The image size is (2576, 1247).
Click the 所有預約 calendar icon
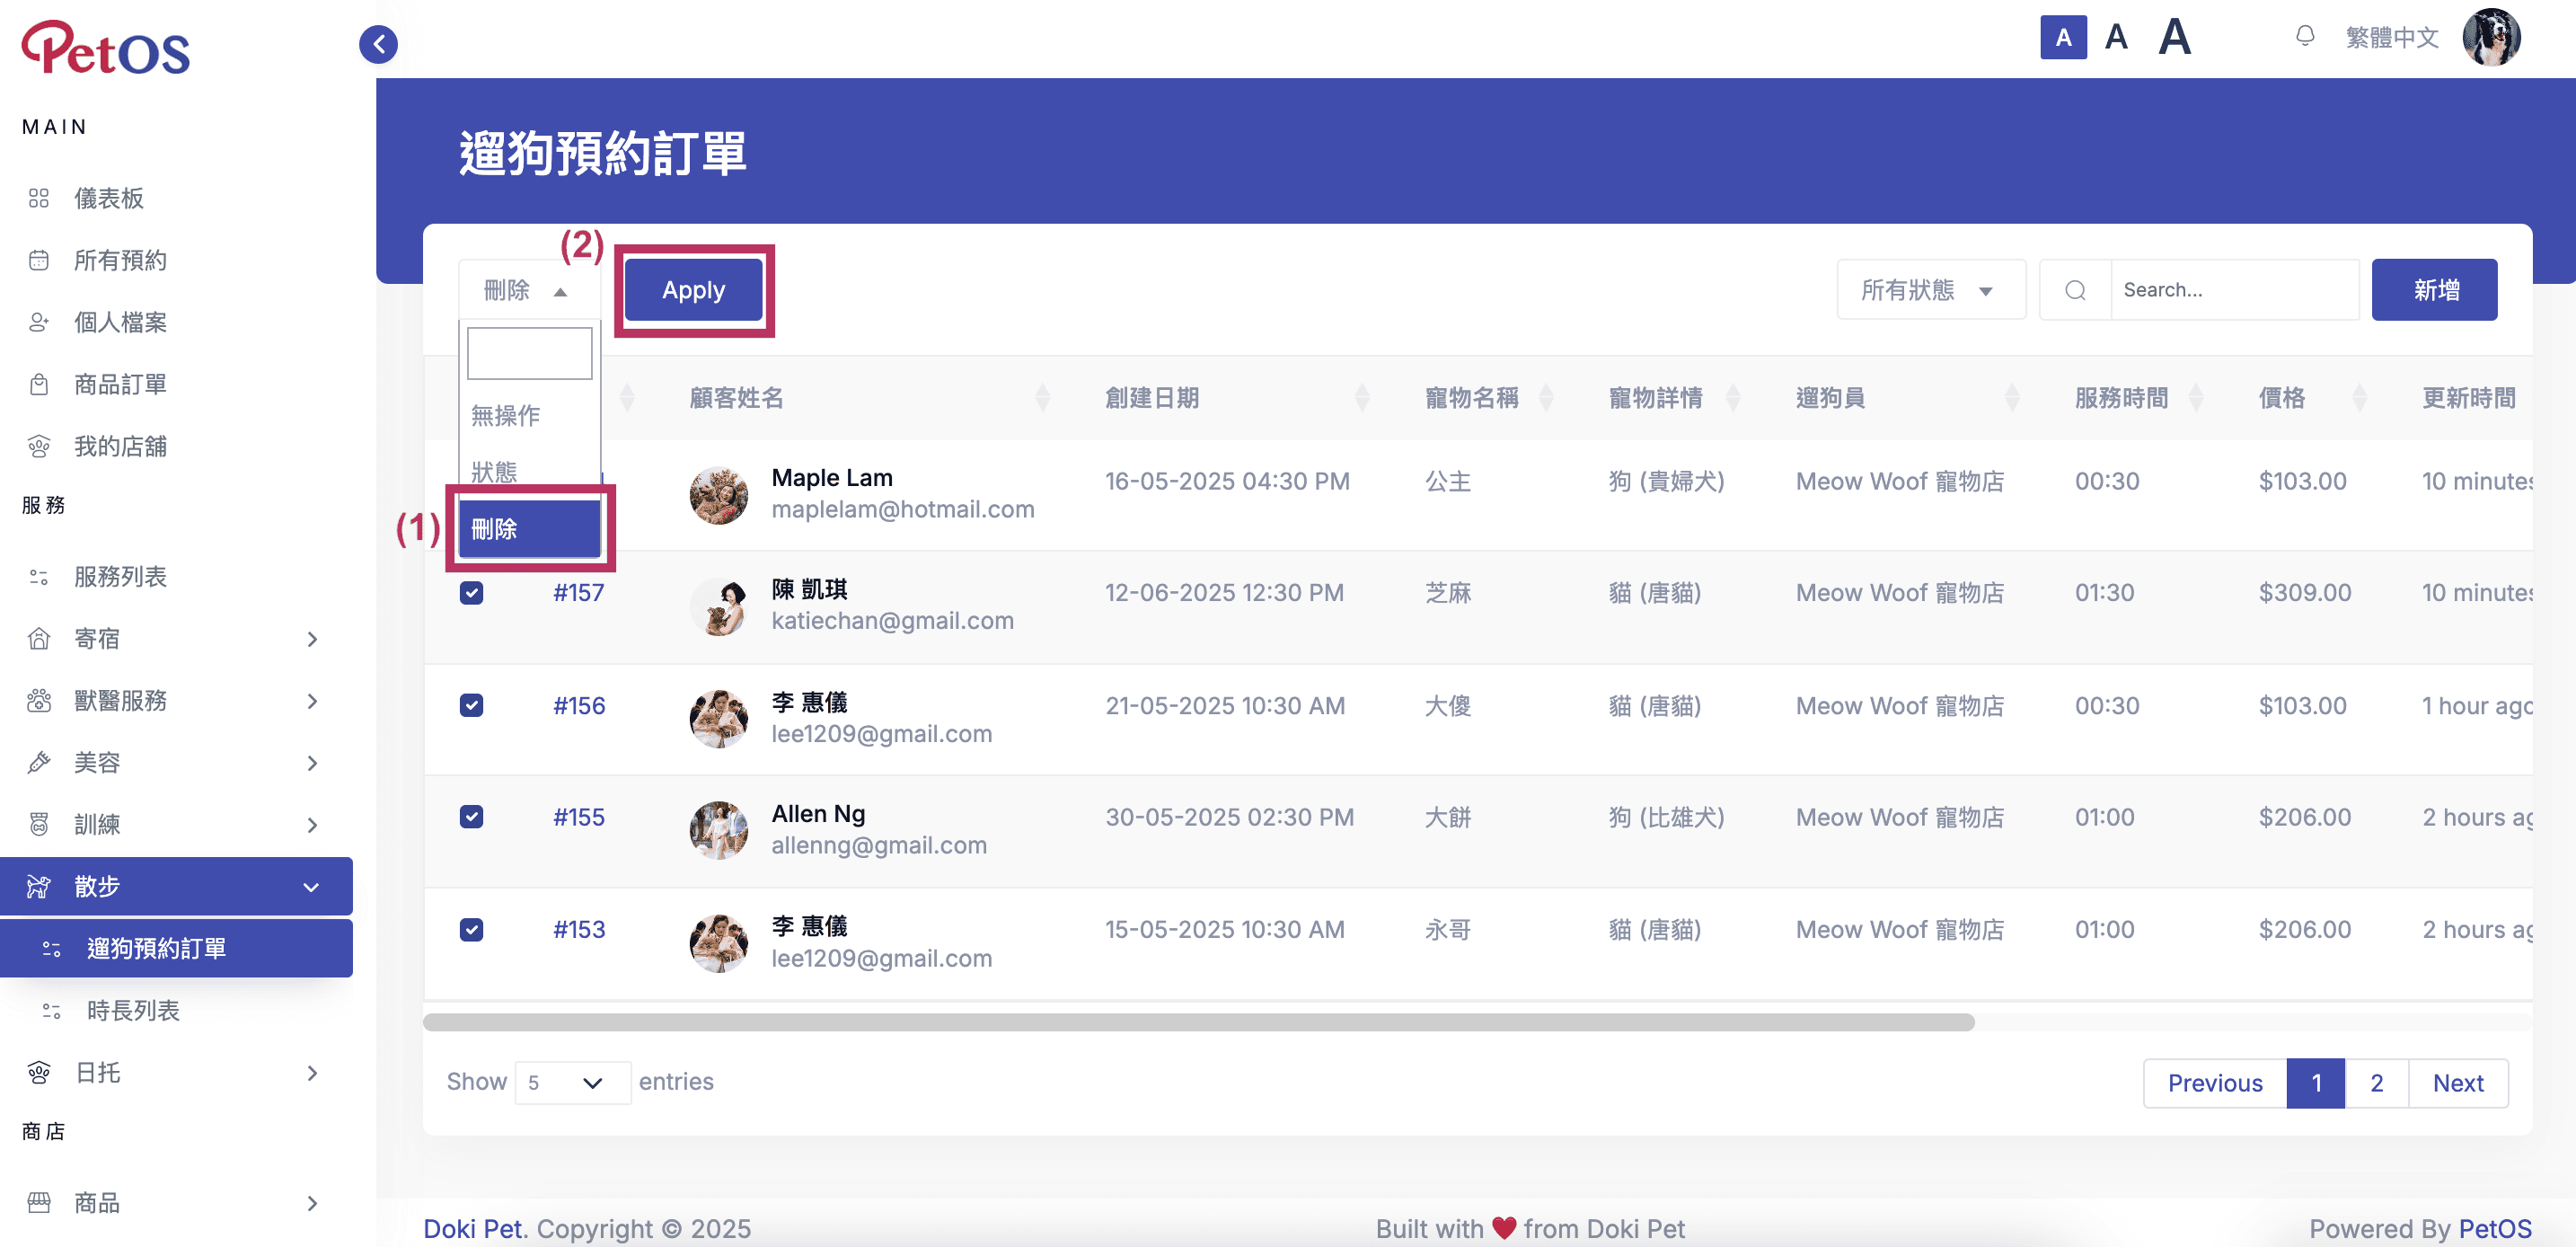coord(39,260)
